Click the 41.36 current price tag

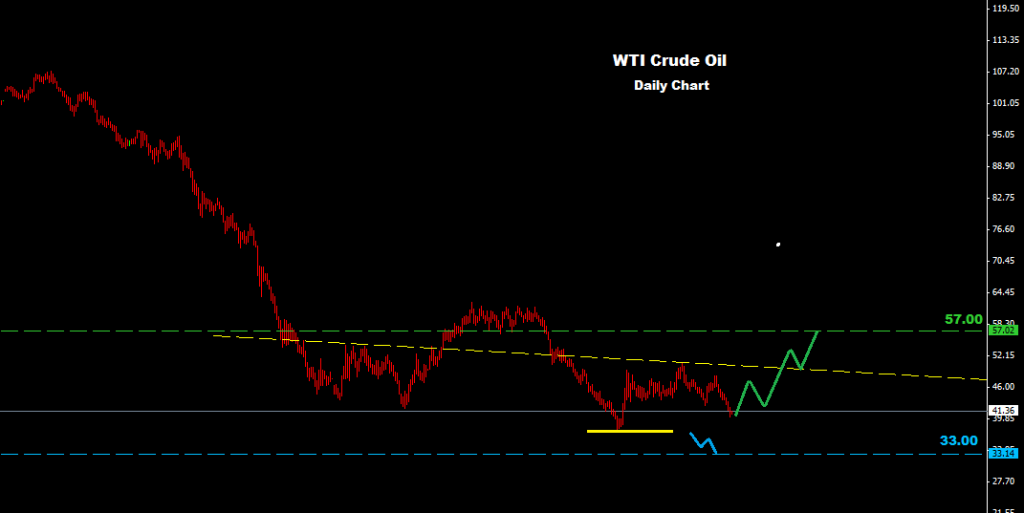[x=1002, y=411]
